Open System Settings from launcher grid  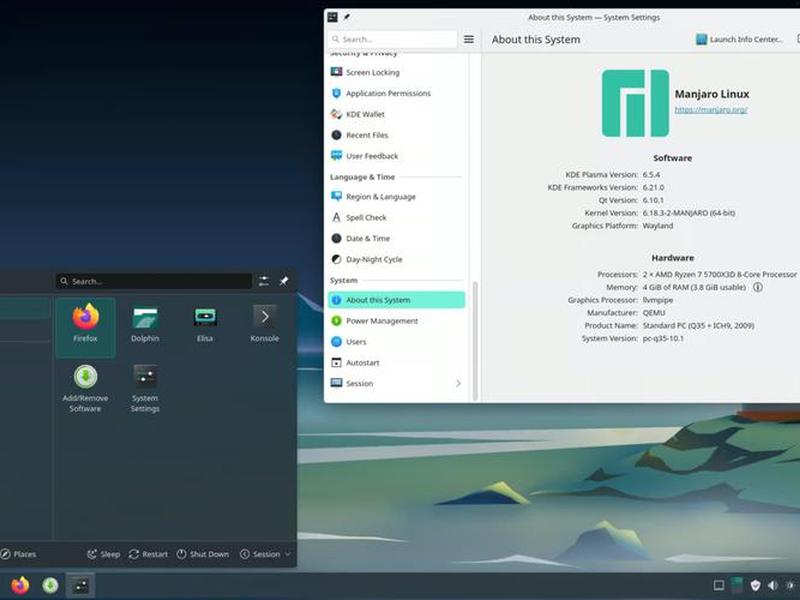(145, 388)
